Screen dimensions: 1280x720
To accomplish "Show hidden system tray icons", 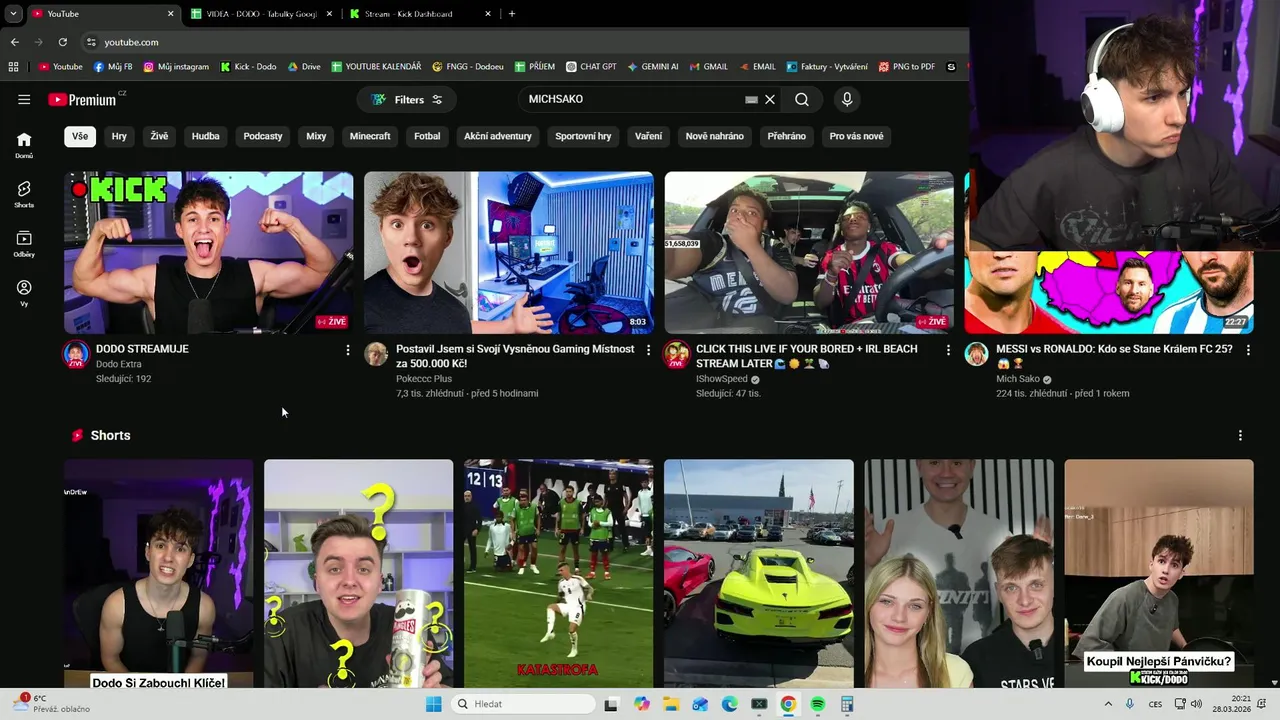I will click(1108, 704).
